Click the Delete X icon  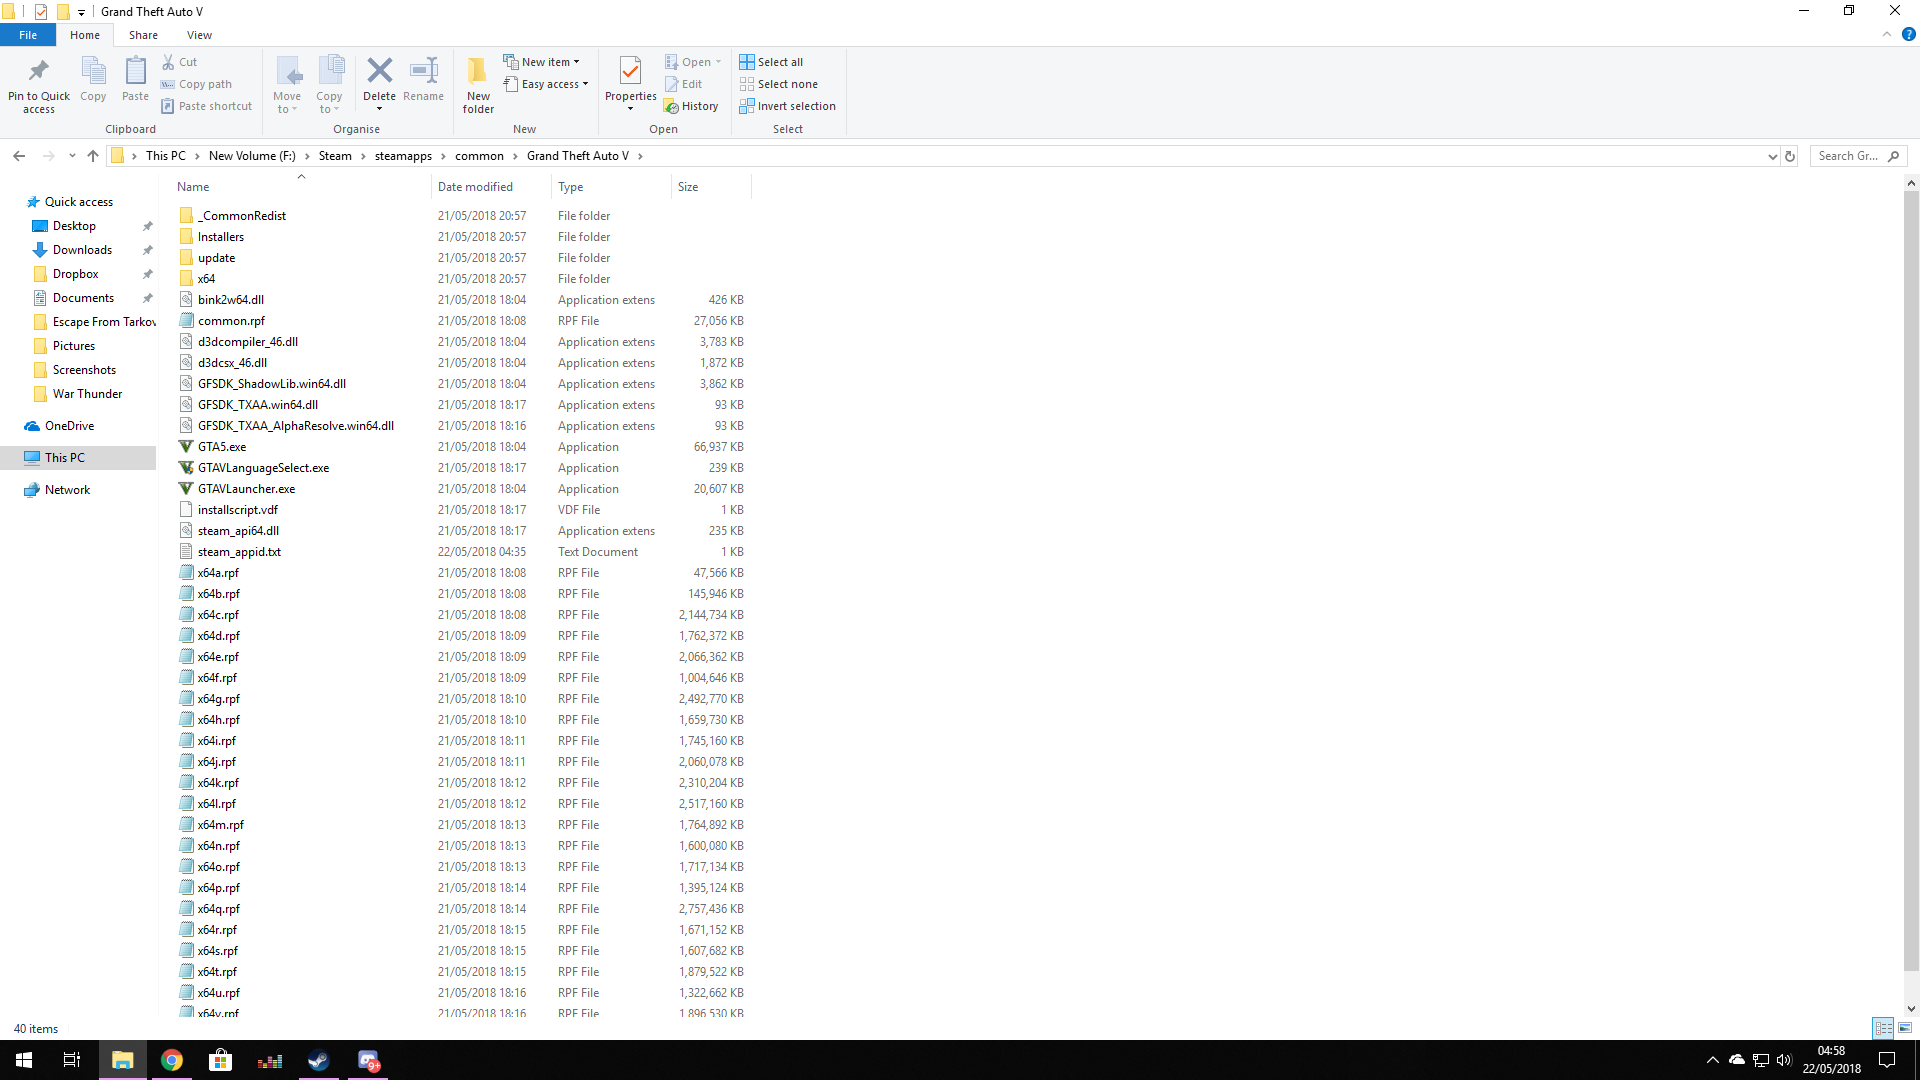tap(379, 72)
